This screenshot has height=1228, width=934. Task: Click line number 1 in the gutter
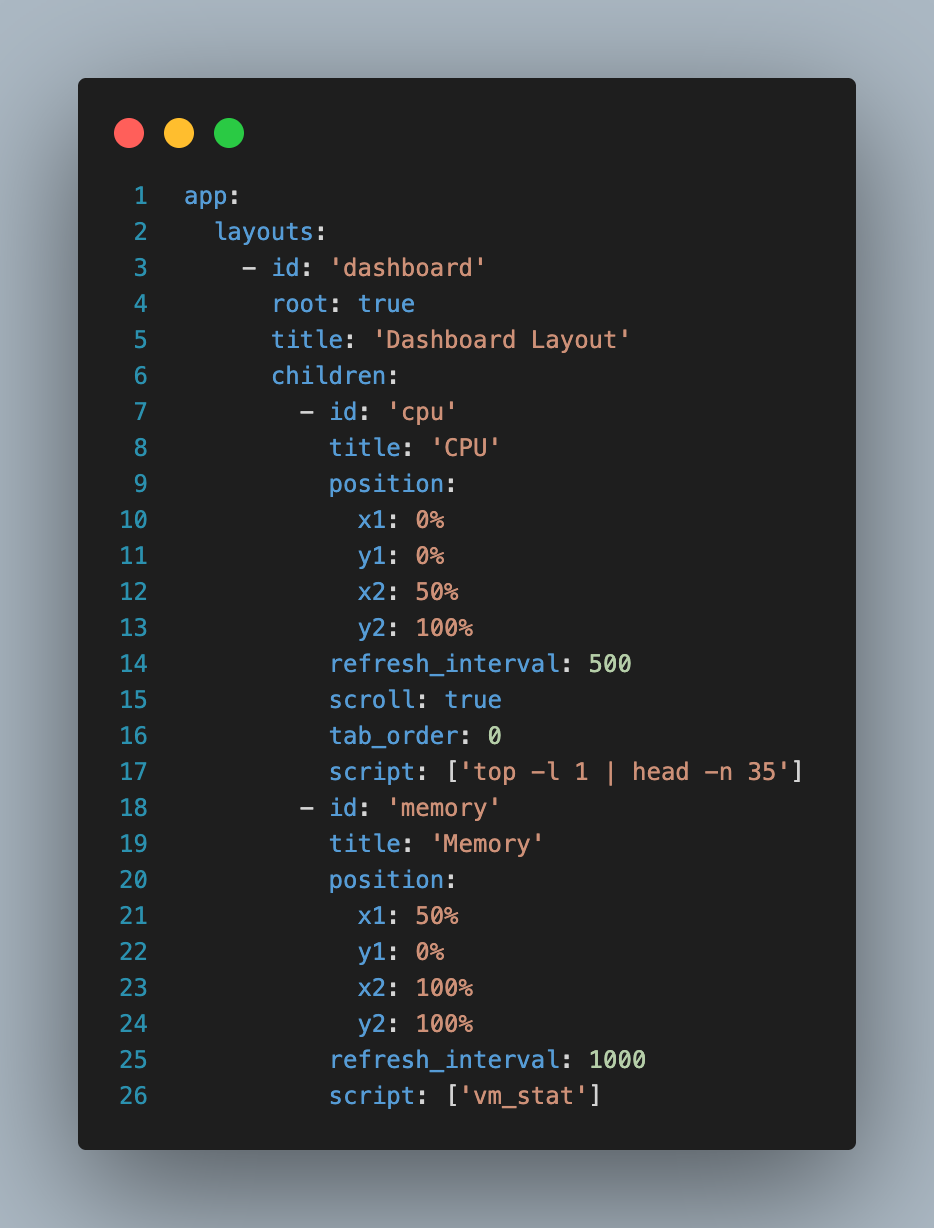(x=140, y=196)
